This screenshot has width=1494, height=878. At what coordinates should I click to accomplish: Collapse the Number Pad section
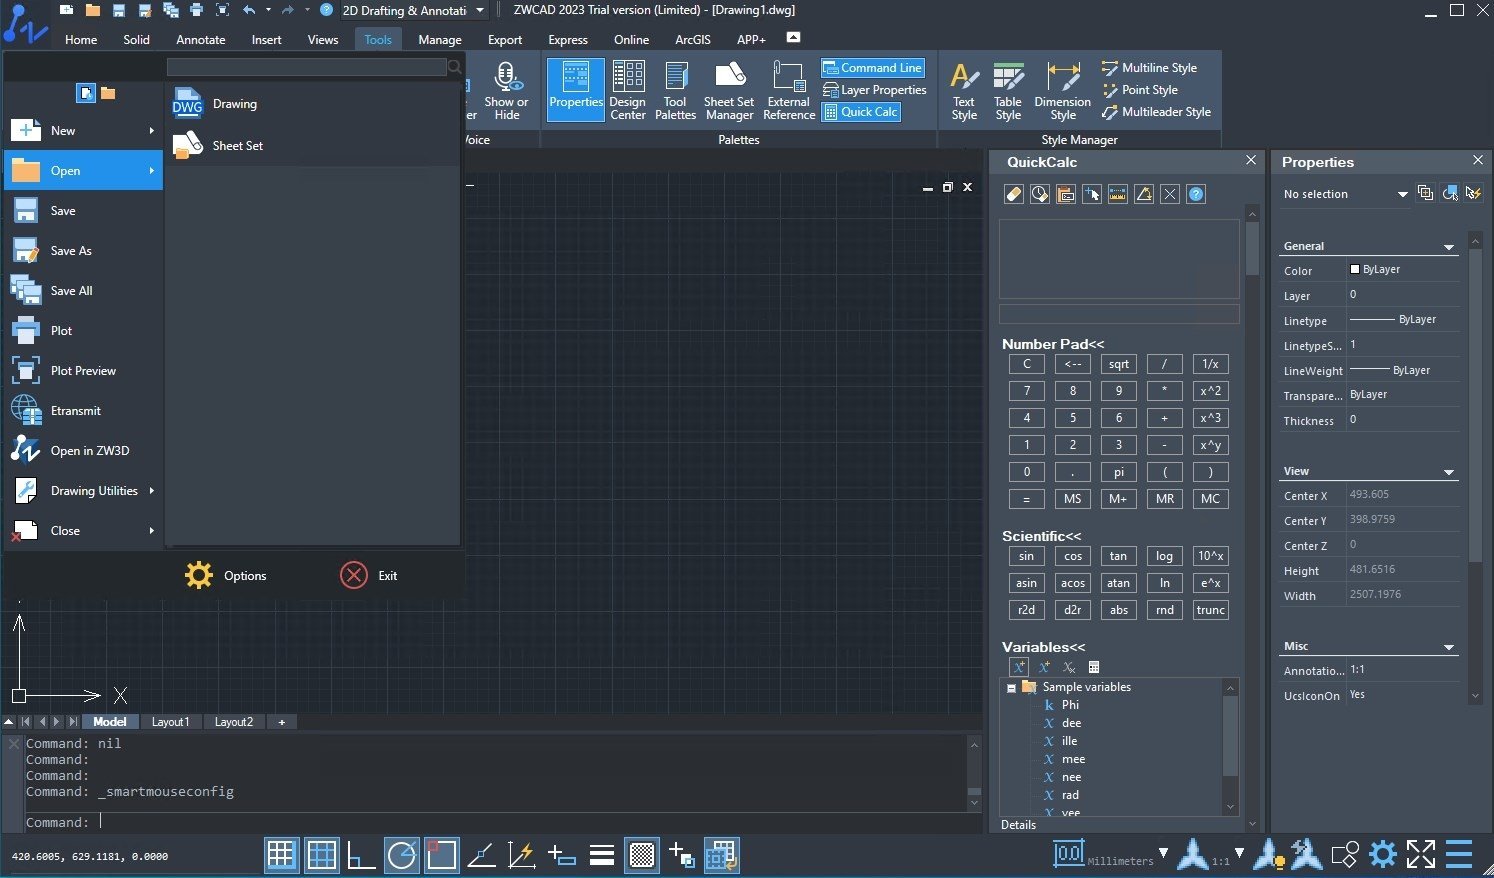(1053, 344)
